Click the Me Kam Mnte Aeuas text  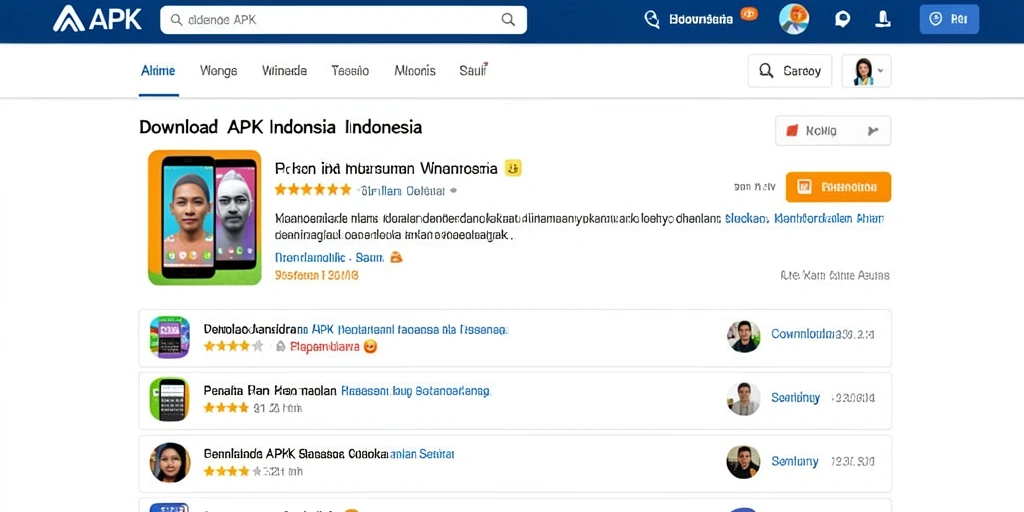pos(835,276)
